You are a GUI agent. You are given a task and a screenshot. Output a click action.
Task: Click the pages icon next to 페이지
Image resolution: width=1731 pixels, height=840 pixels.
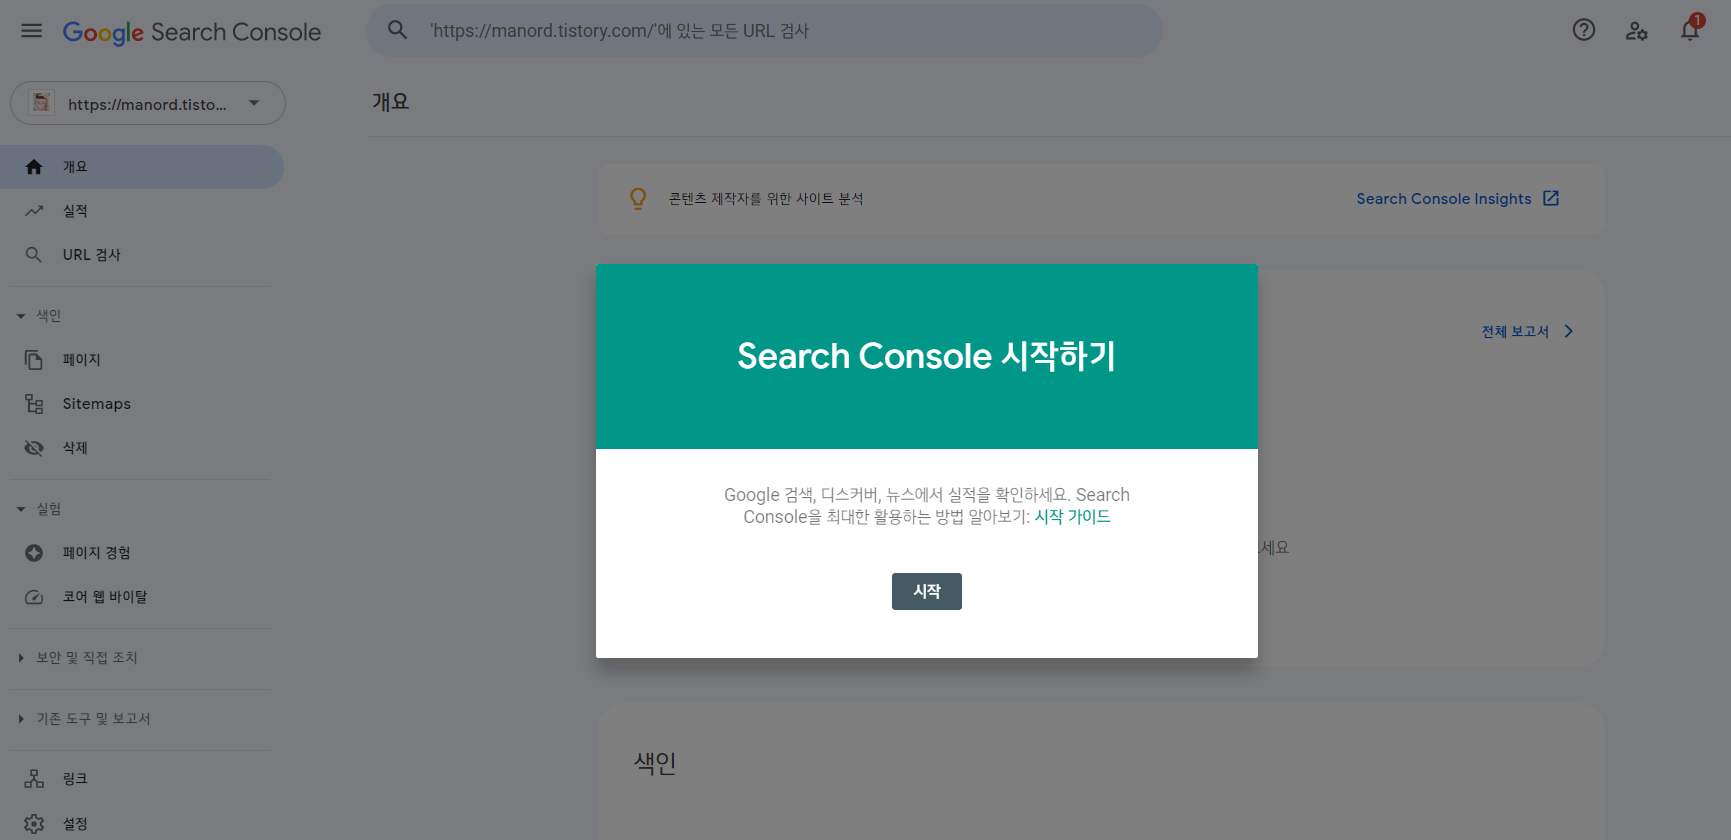34,360
